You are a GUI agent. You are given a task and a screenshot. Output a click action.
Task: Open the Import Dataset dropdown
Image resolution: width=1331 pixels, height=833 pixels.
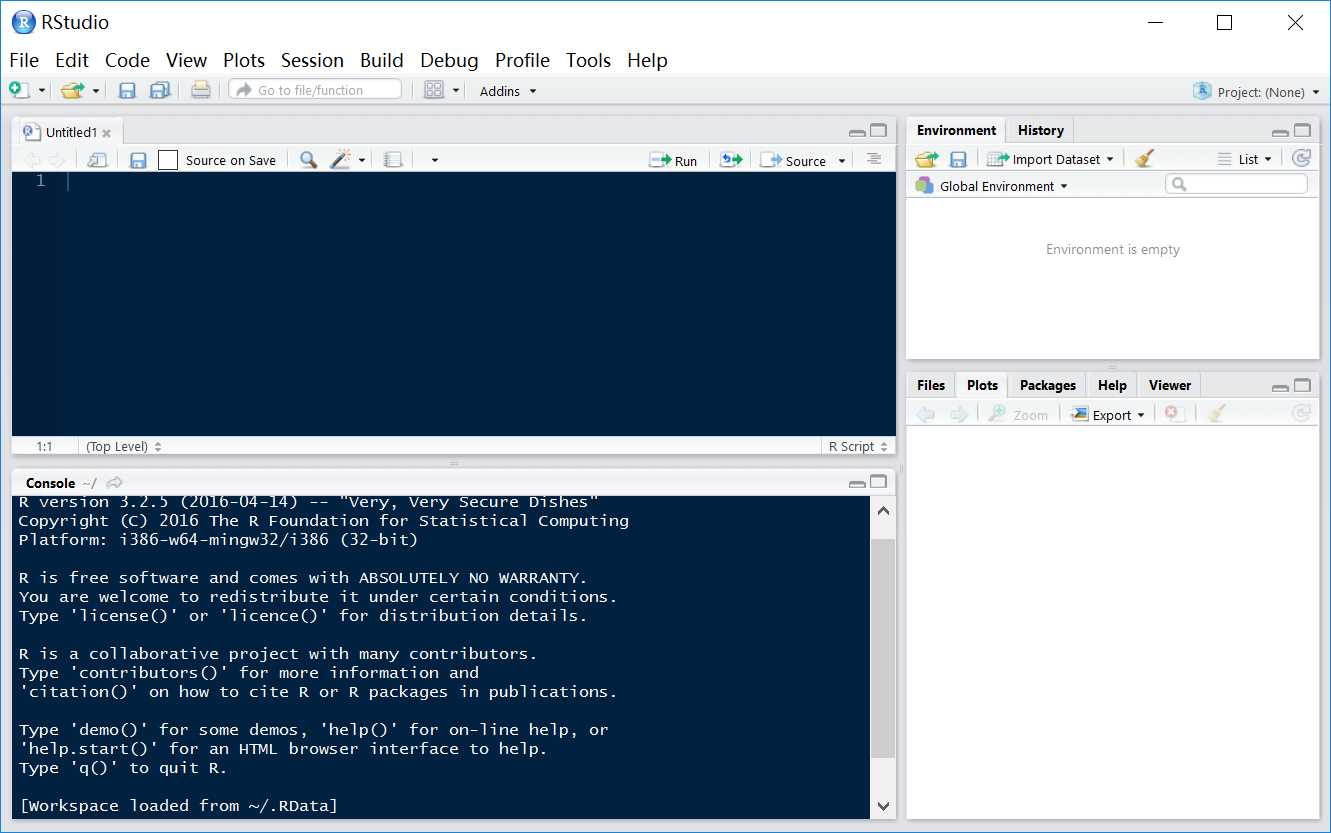[x=1050, y=159]
